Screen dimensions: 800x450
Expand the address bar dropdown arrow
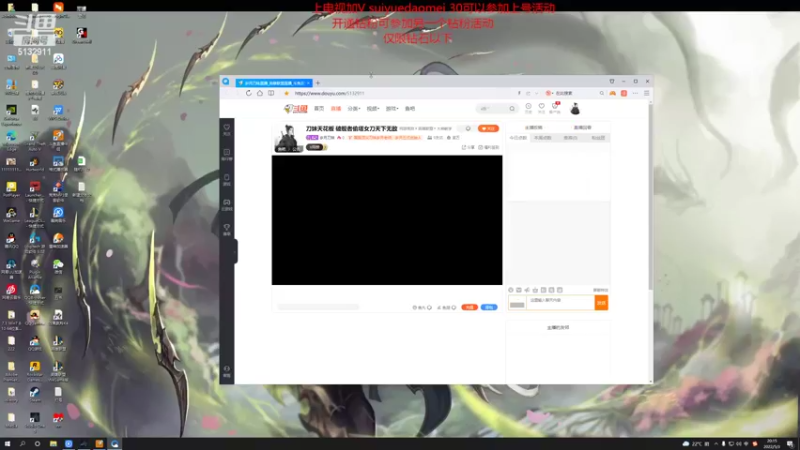pyautogui.click(x=536, y=93)
